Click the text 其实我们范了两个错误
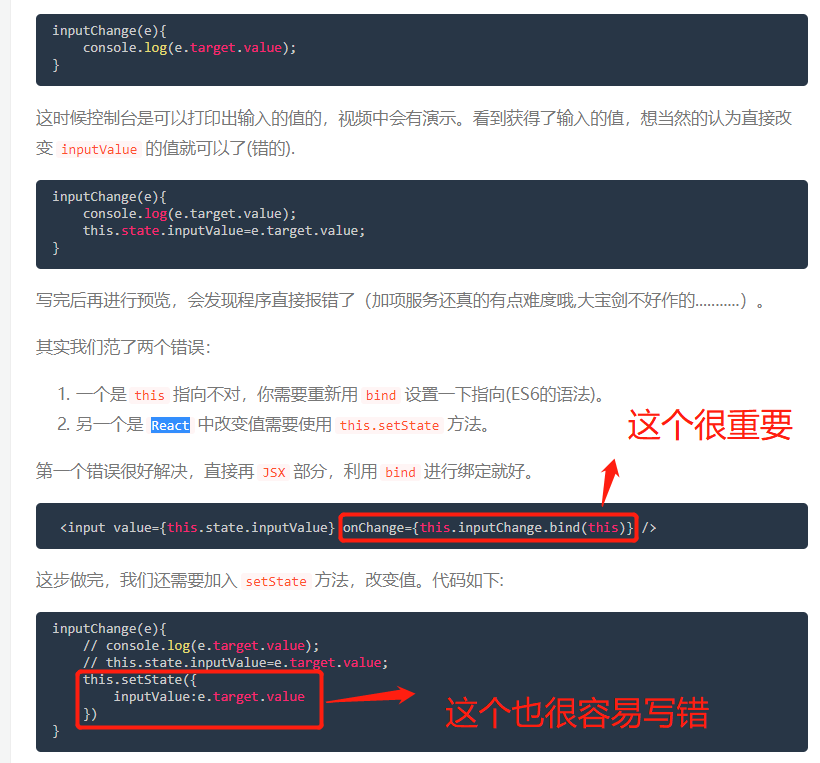 point(123,347)
